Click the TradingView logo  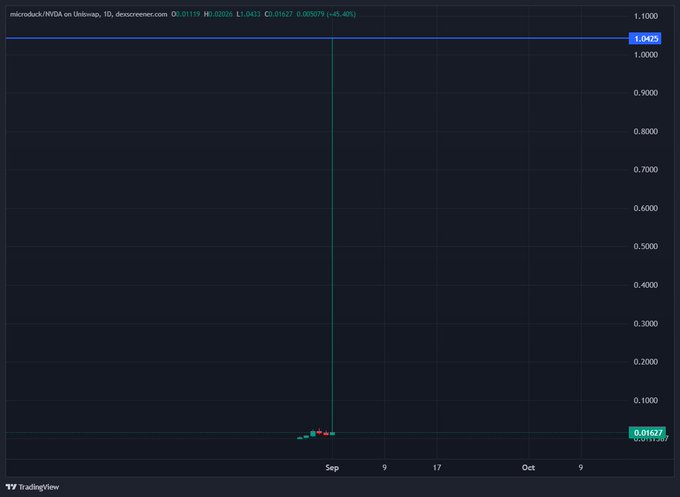(32, 487)
